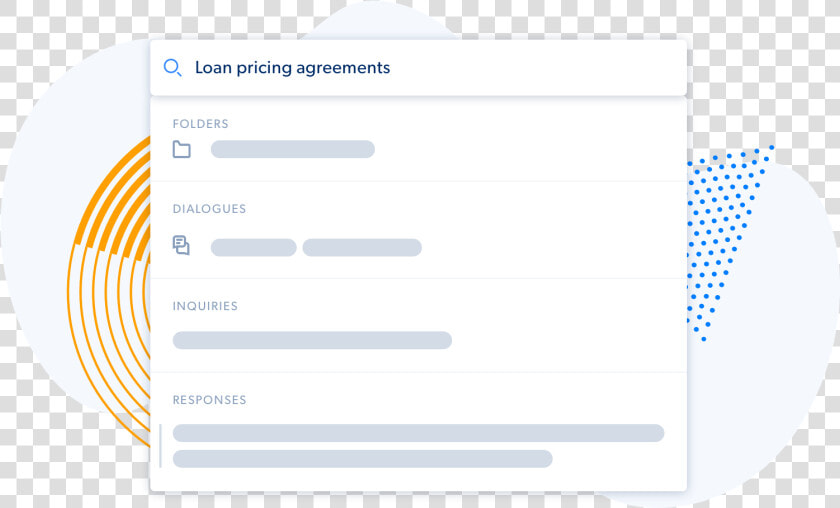Open the inquiry result placeholder bar
The height and width of the screenshot is (508, 840).
(312, 340)
